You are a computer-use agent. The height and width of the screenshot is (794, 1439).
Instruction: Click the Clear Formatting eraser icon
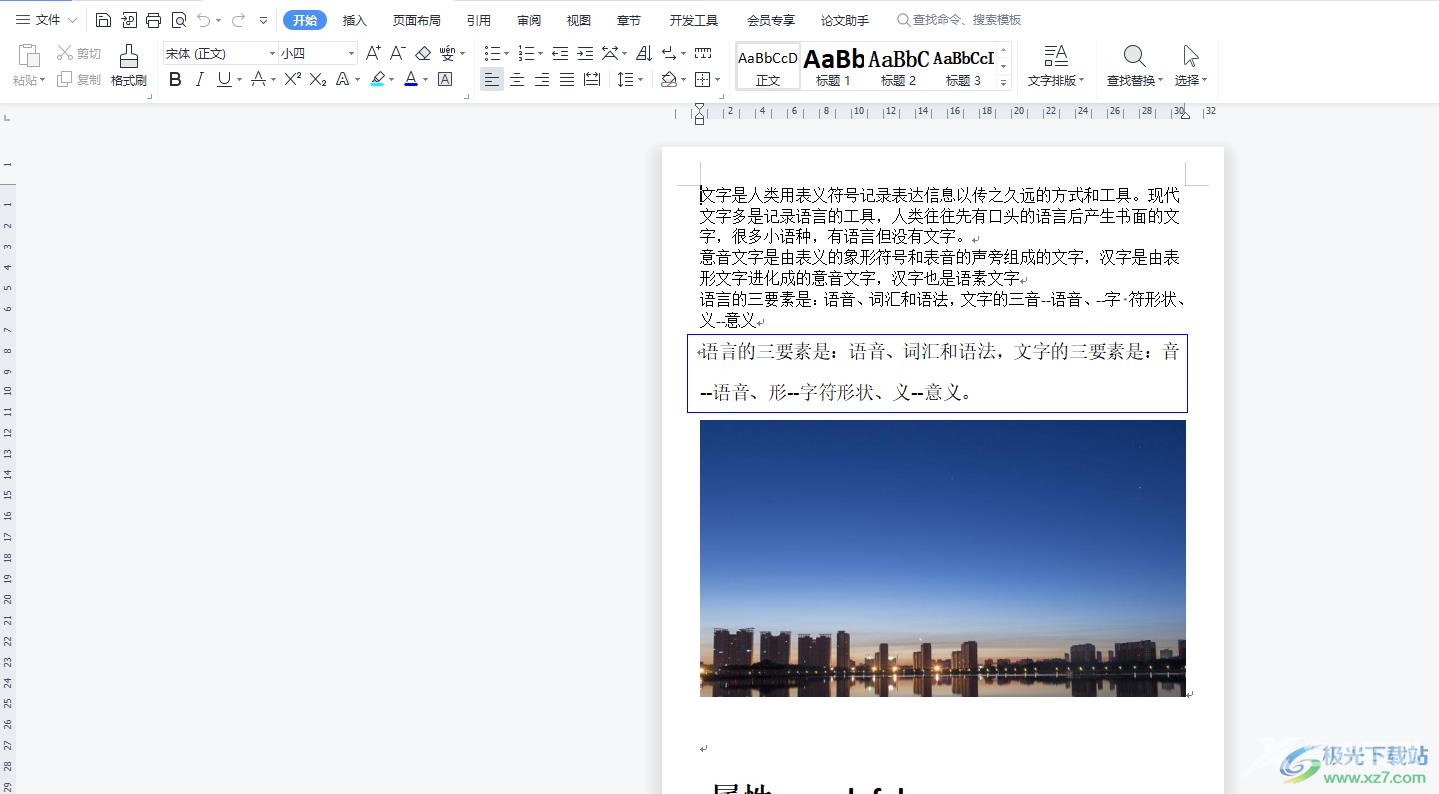pos(423,53)
